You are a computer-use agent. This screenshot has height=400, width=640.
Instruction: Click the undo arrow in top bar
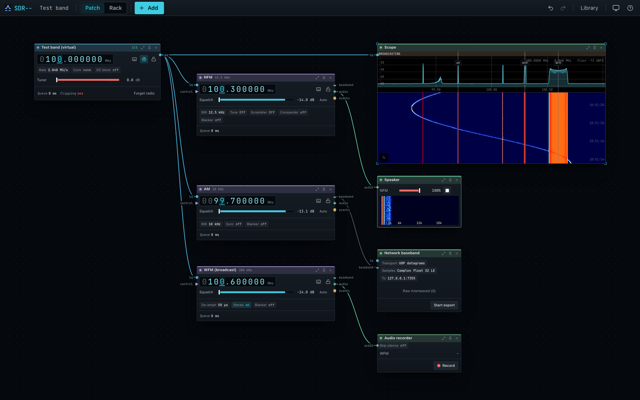550,8
